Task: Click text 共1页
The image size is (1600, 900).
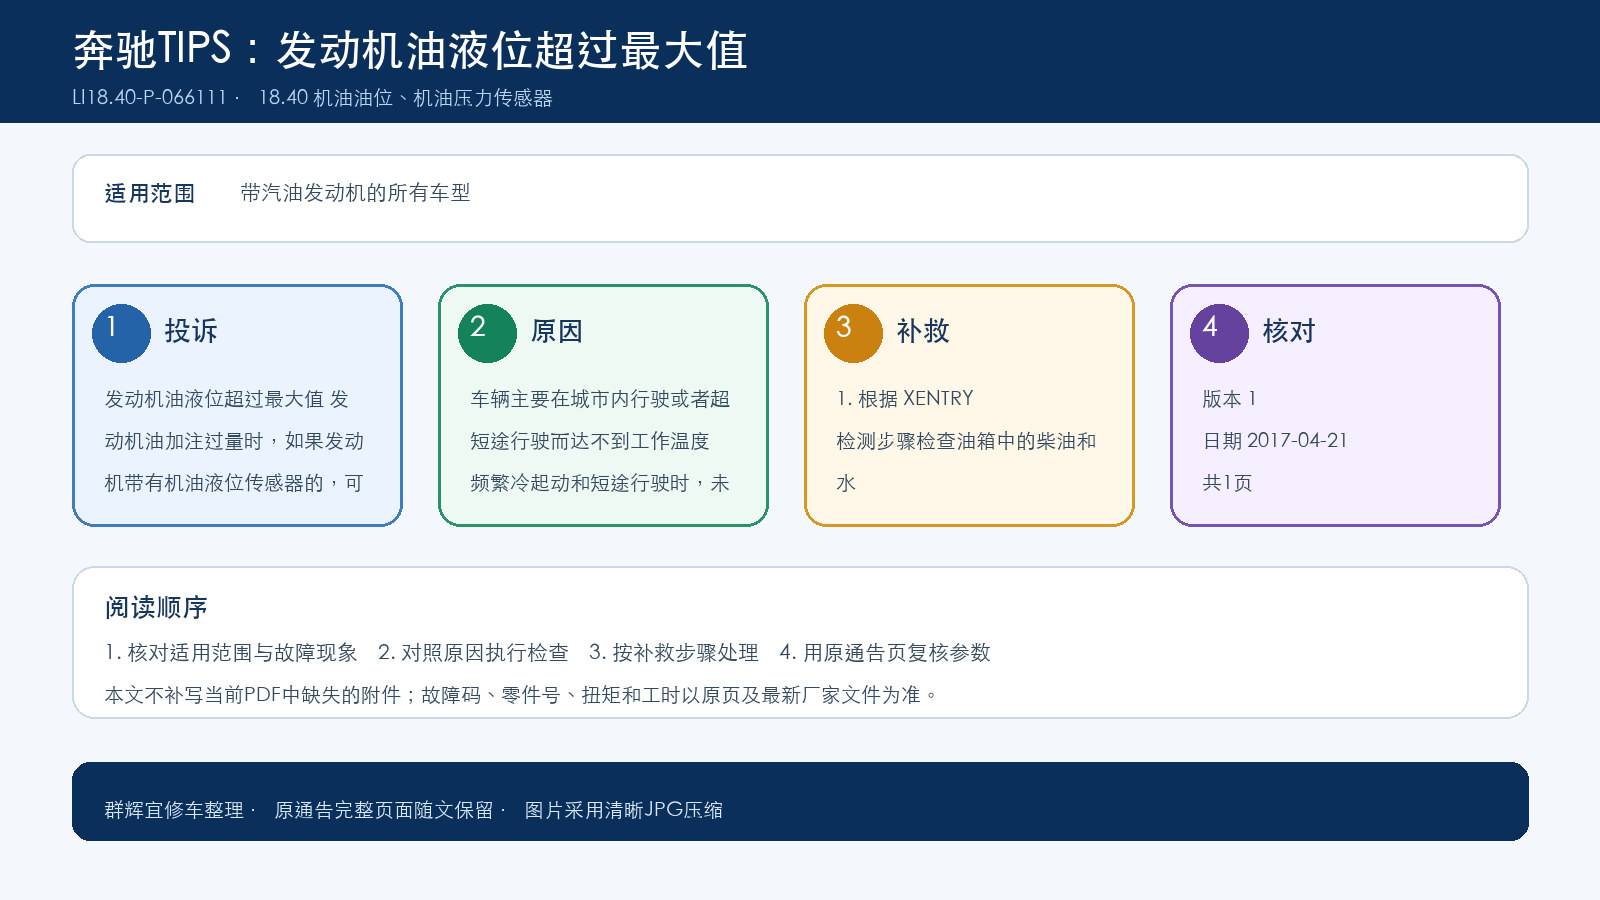Action: [x=1227, y=483]
